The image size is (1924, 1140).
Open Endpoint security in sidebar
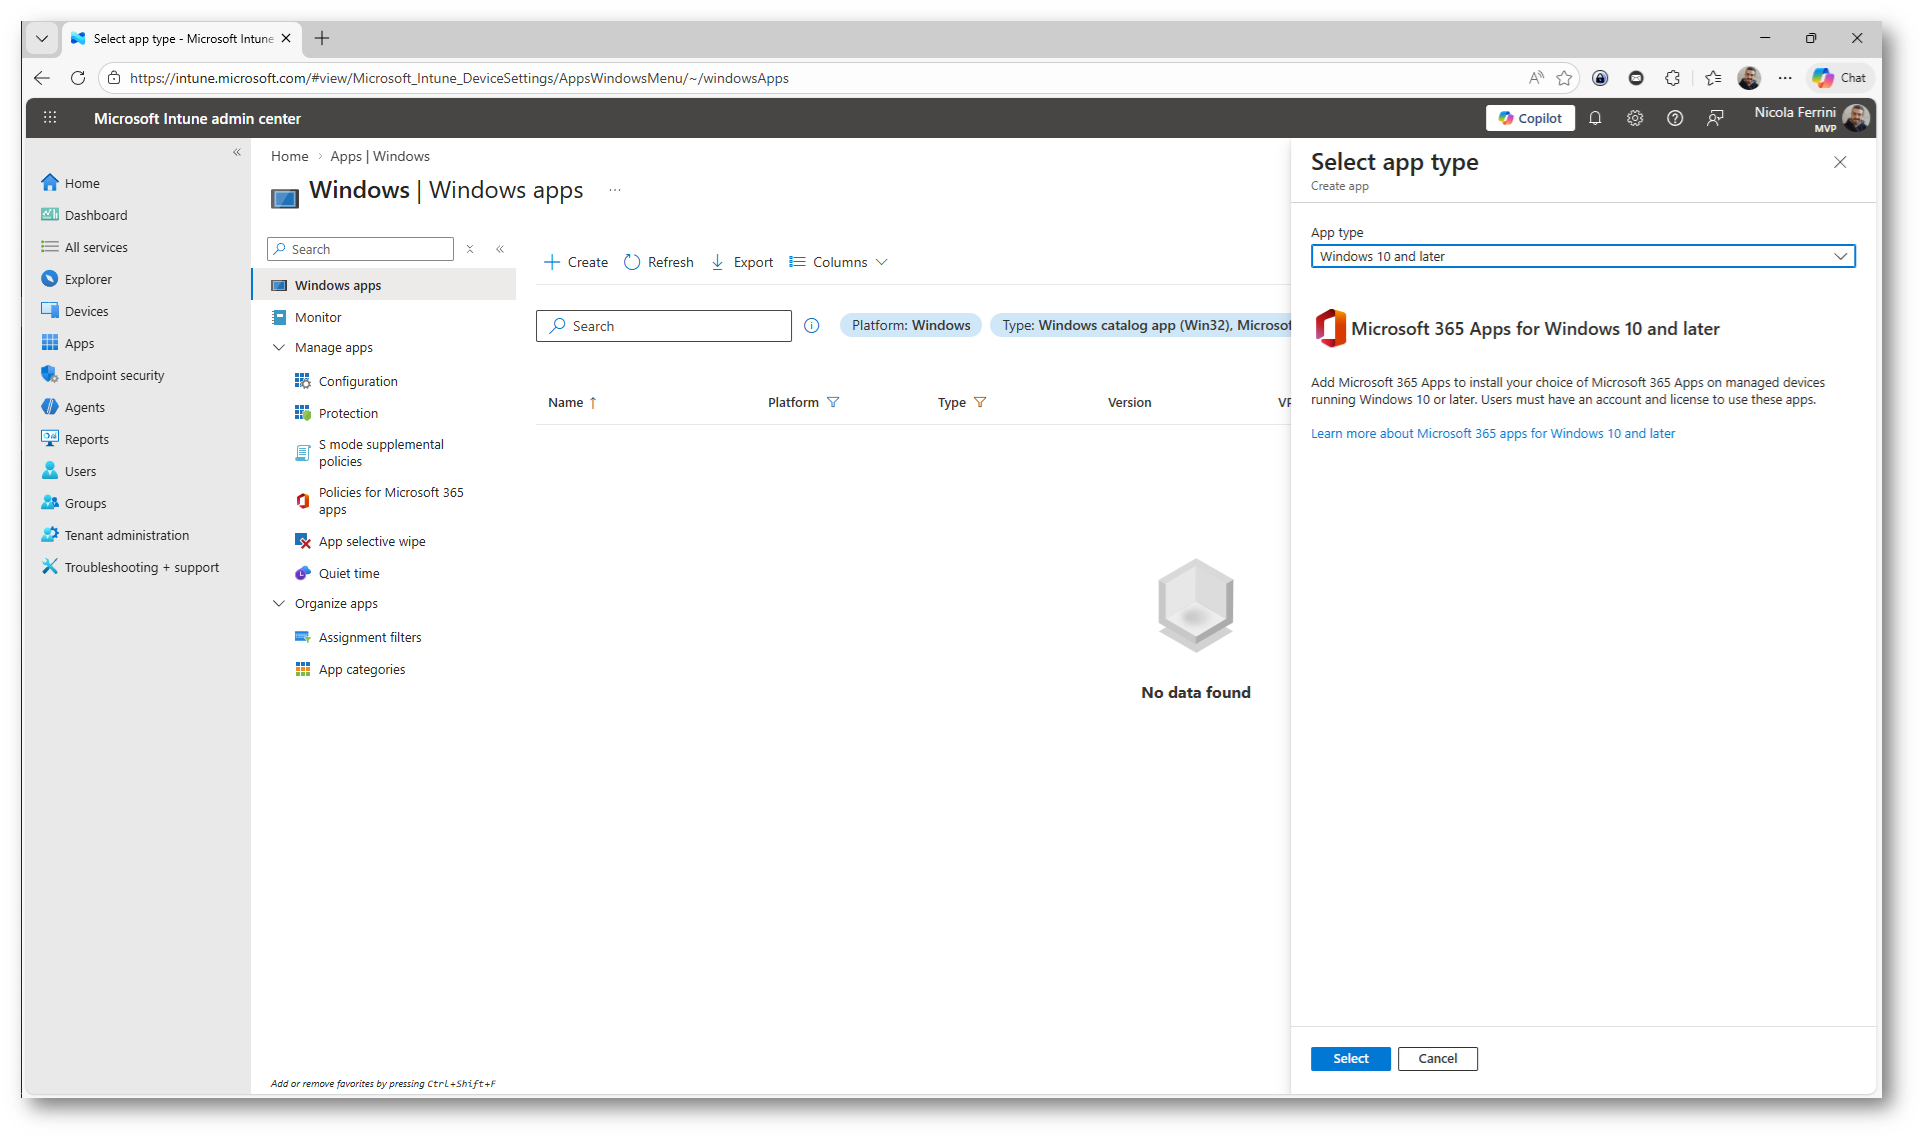click(114, 376)
